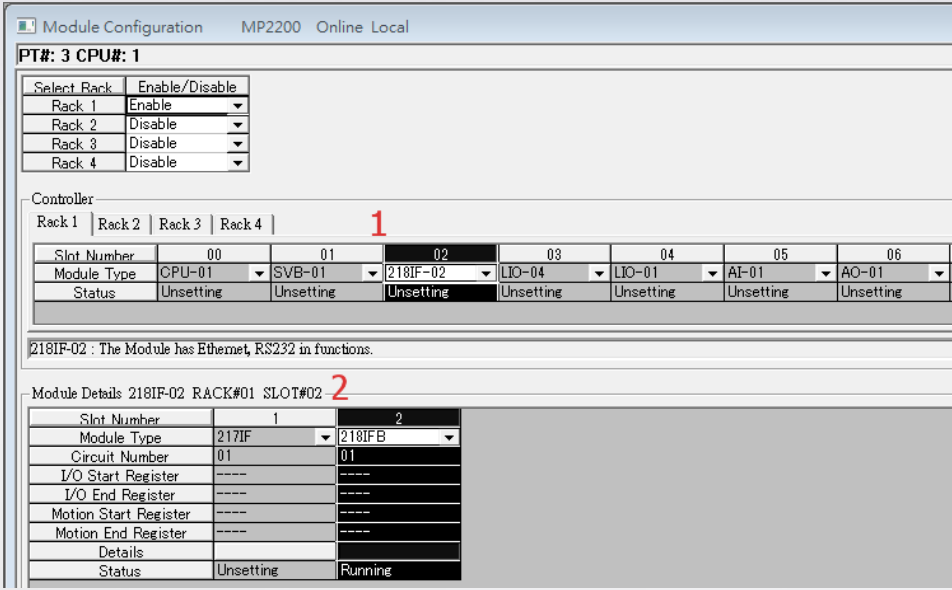
Task: Click the 218IF-02 module description text
Action: click(201, 349)
